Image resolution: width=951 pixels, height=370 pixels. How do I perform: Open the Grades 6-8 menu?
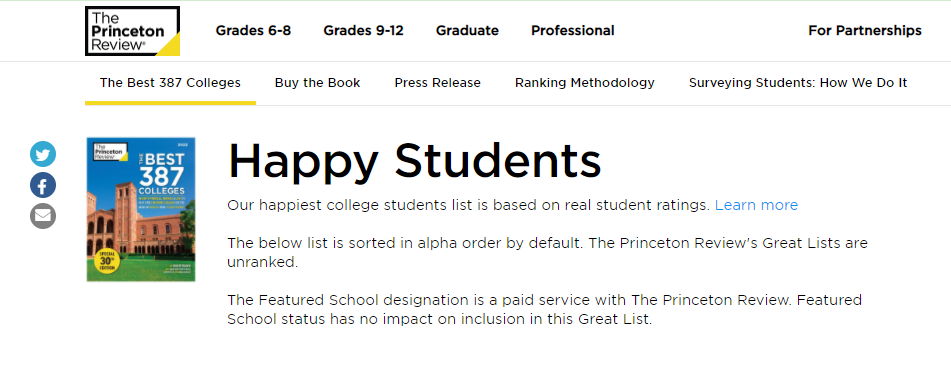(x=253, y=30)
